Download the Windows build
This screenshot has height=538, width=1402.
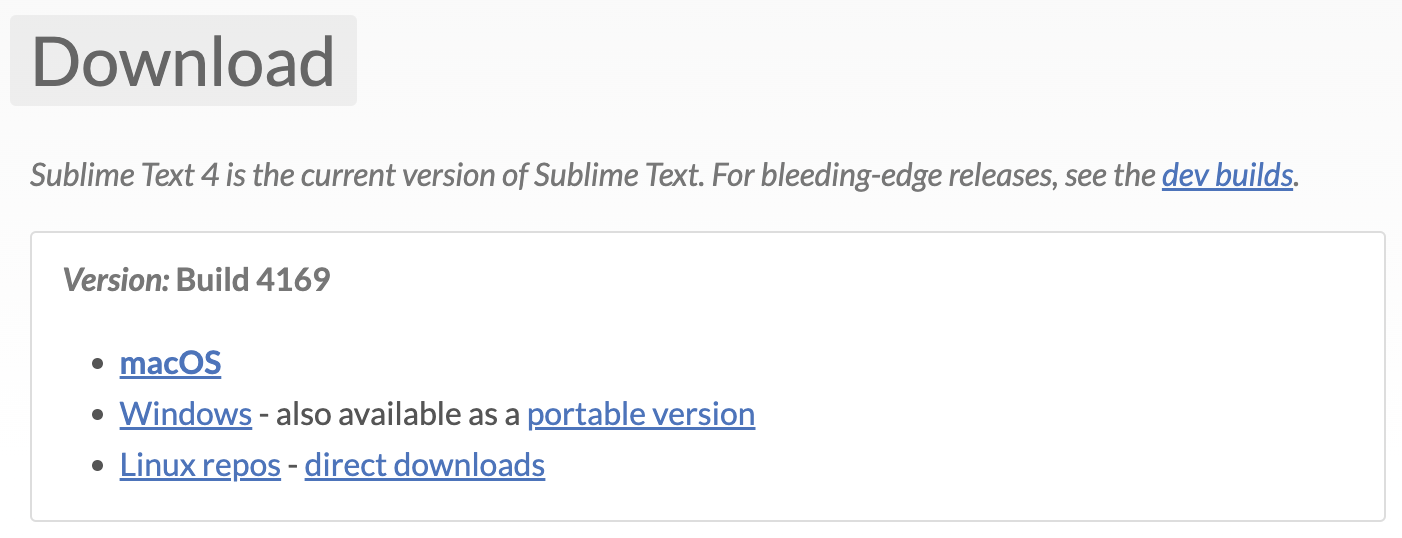(x=185, y=414)
